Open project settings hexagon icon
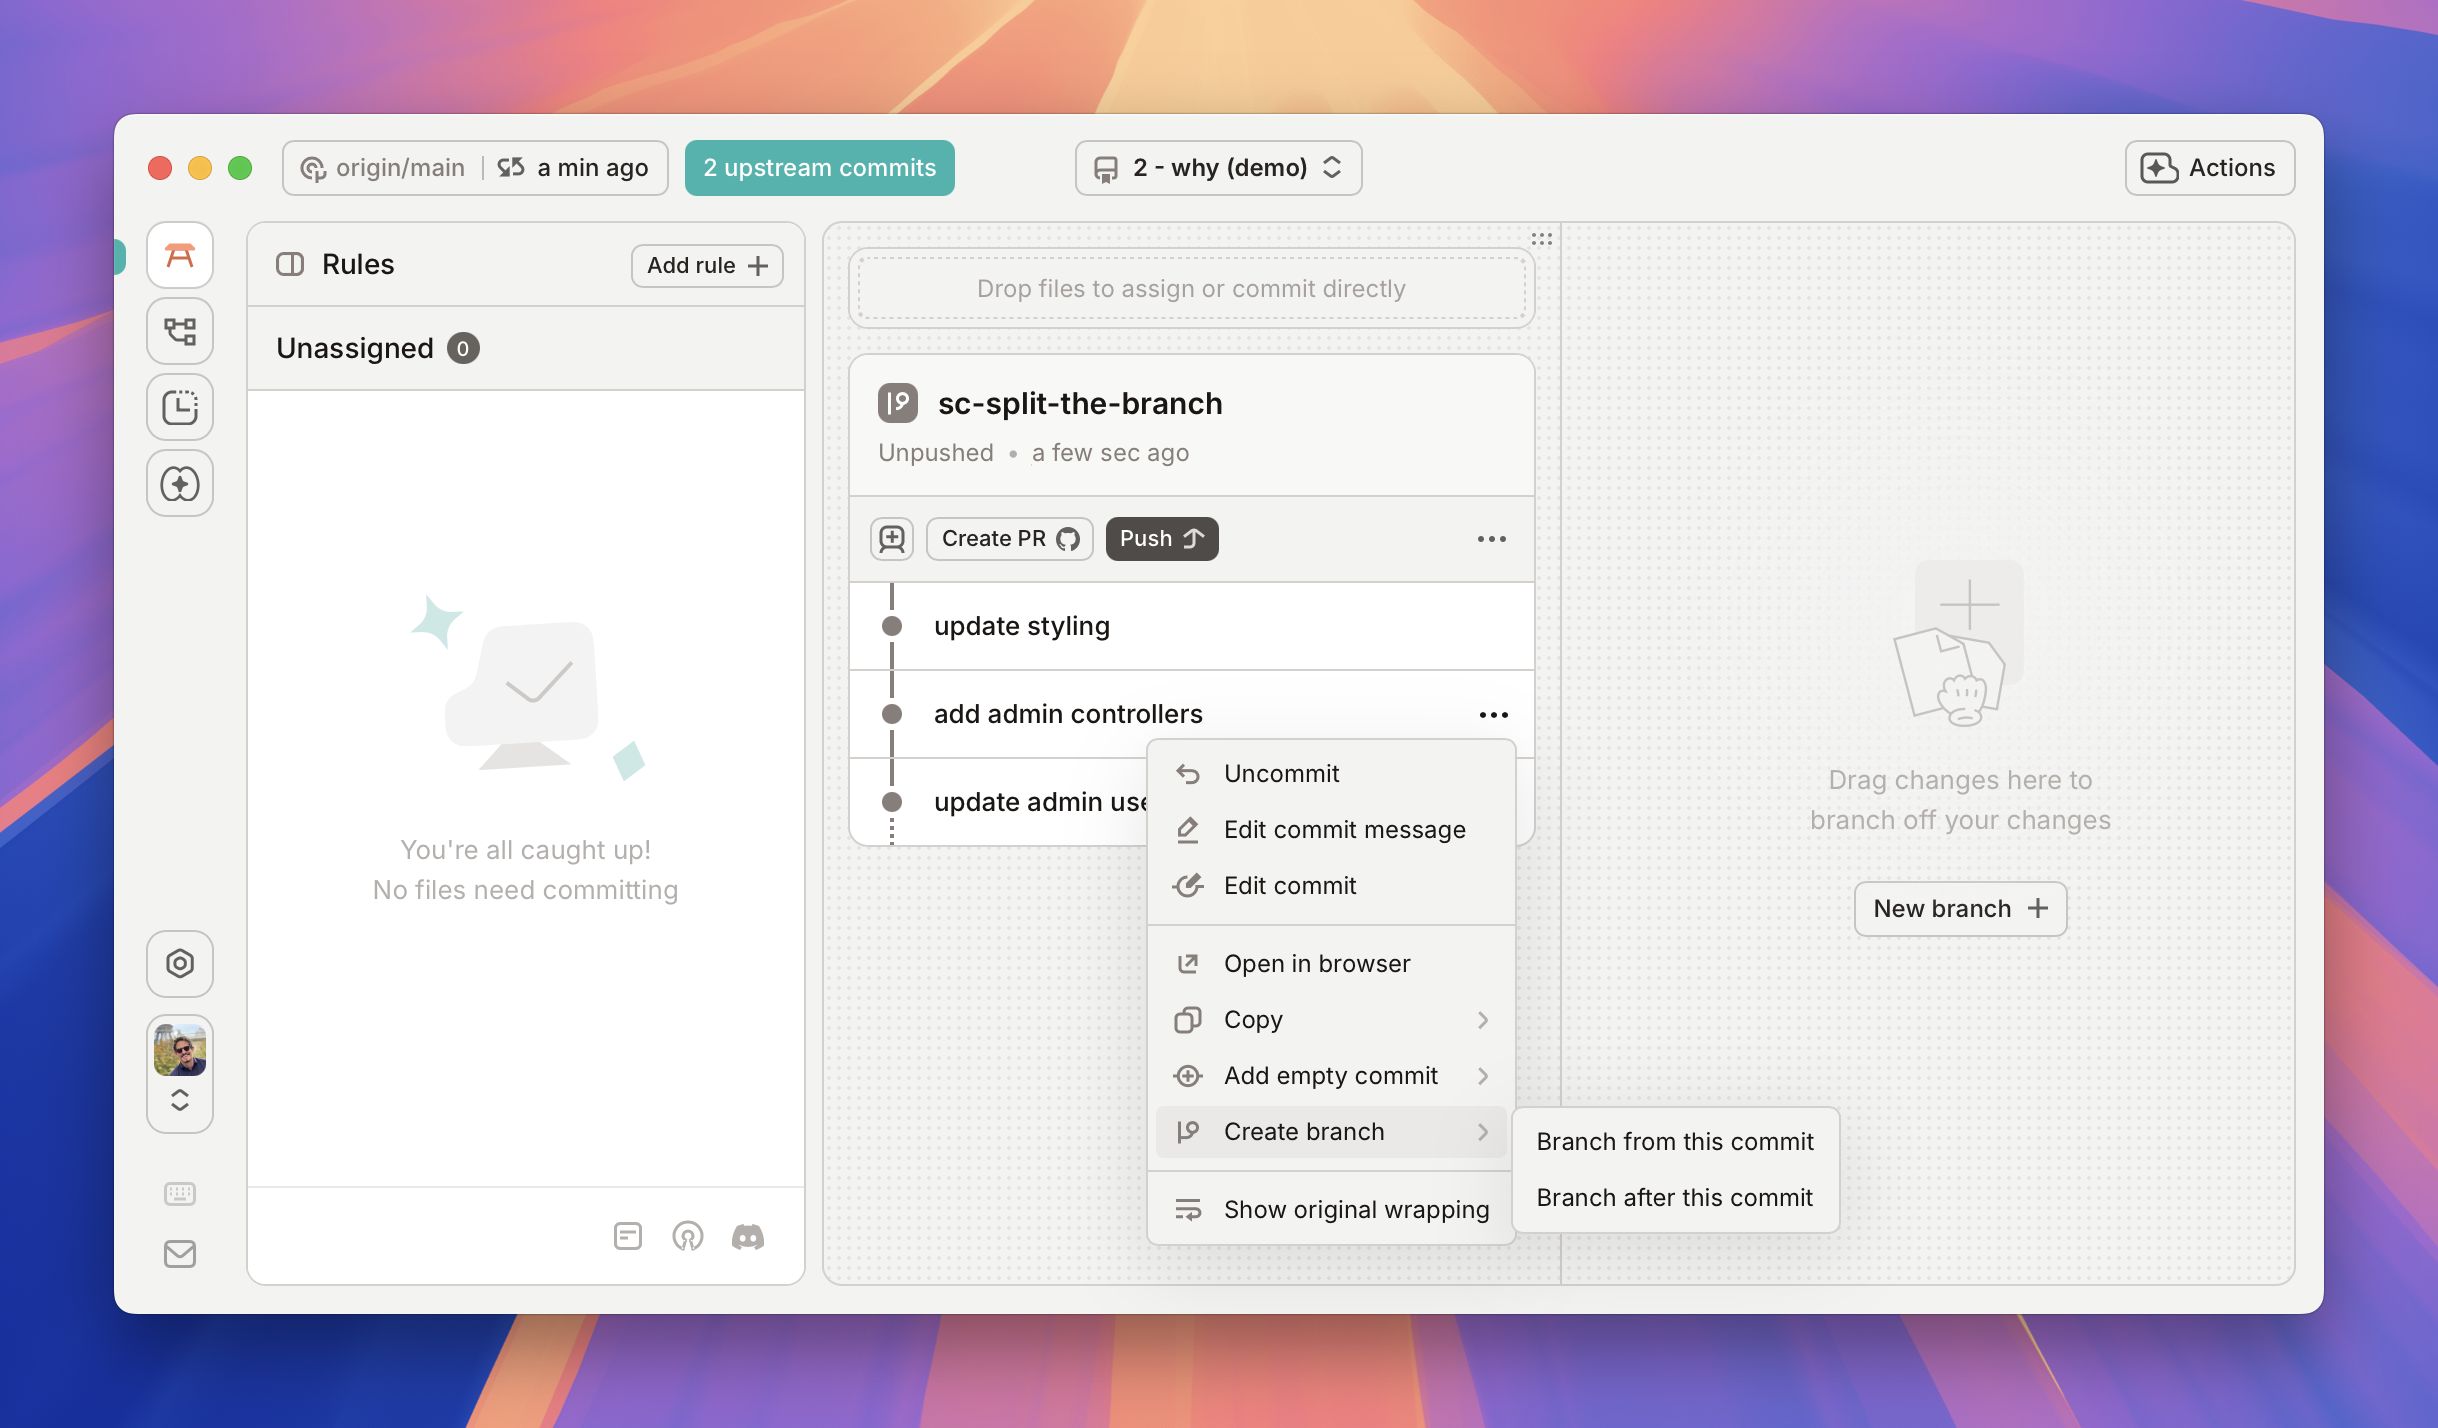 [x=180, y=964]
